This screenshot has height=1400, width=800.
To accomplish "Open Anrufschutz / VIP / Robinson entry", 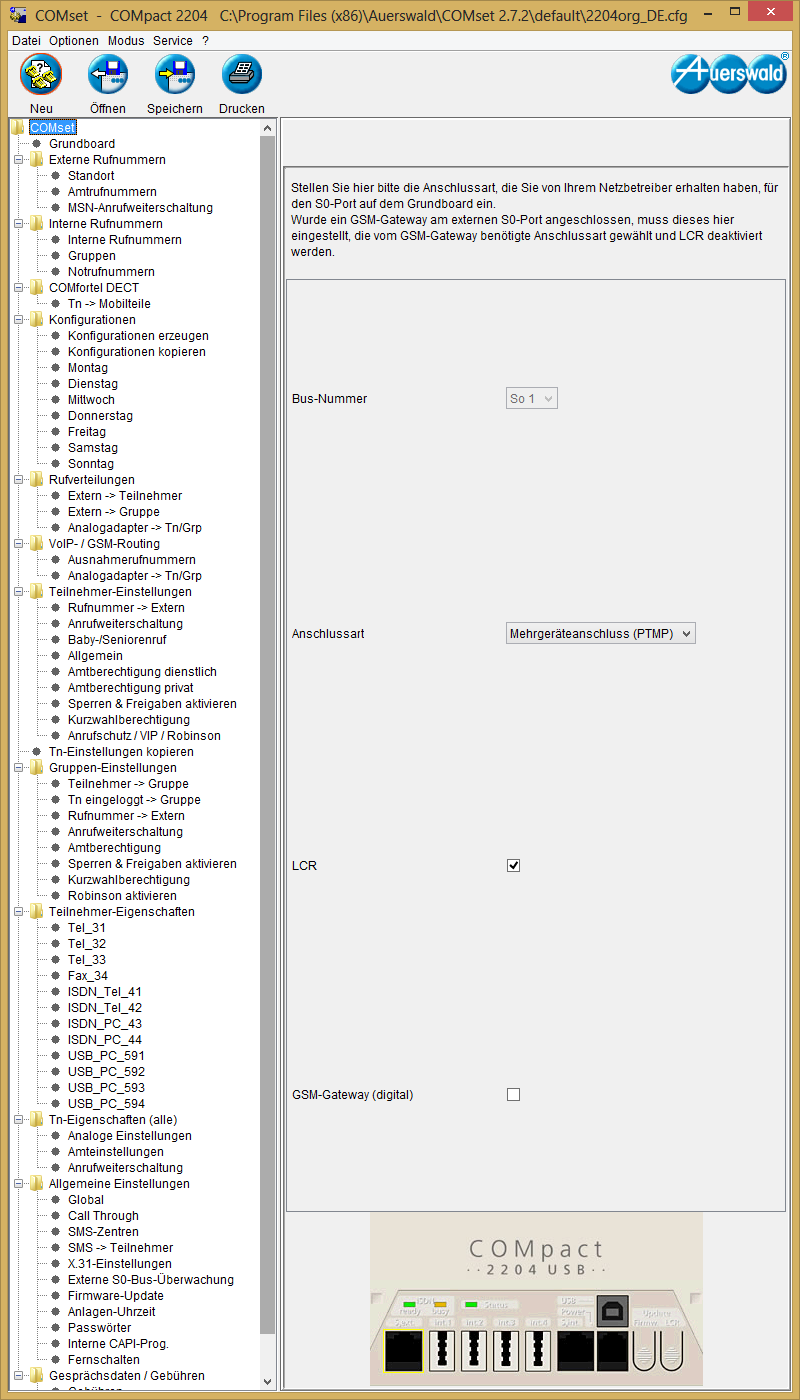I will (144, 736).
